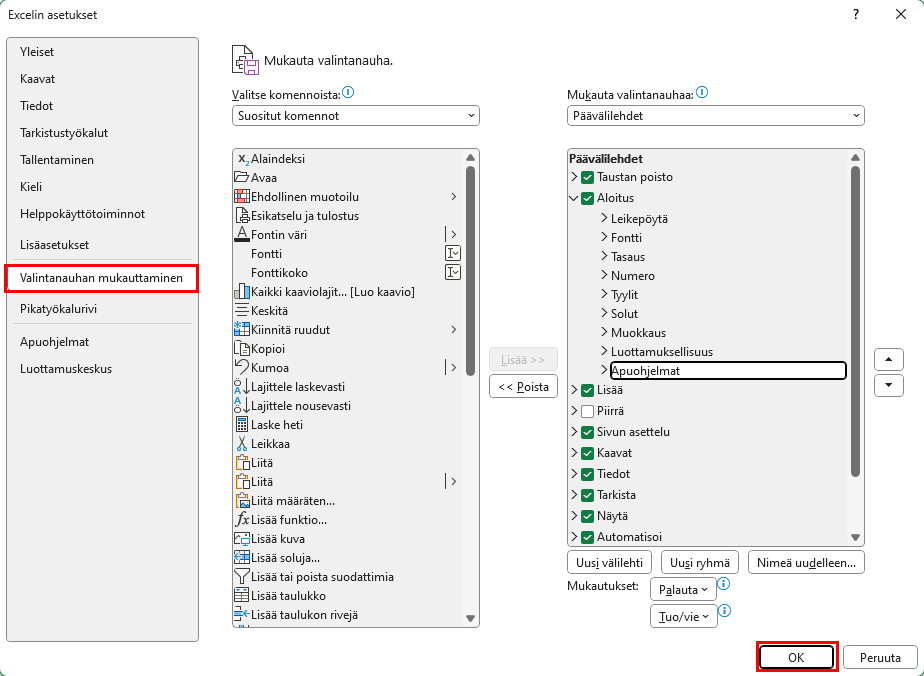Screen dimensions: 924x676
Task: Click the Nimeä uudelleen button
Action: (x=806, y=562)
